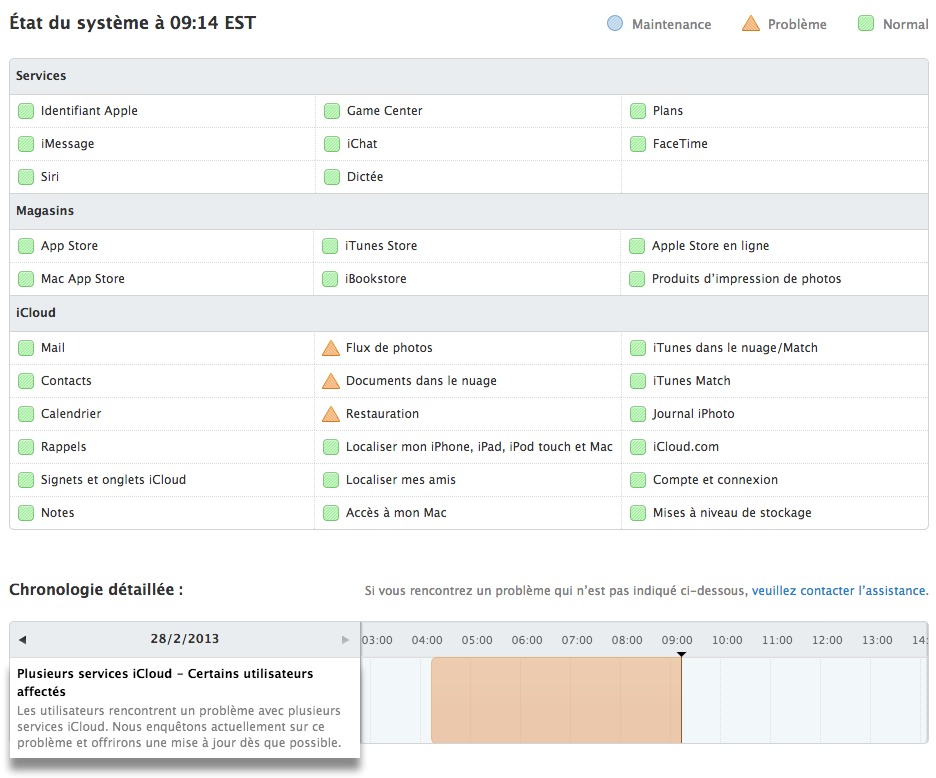936x778 pixels.
Task: Click the green status icon beside Calendrier
Action: 26,414
